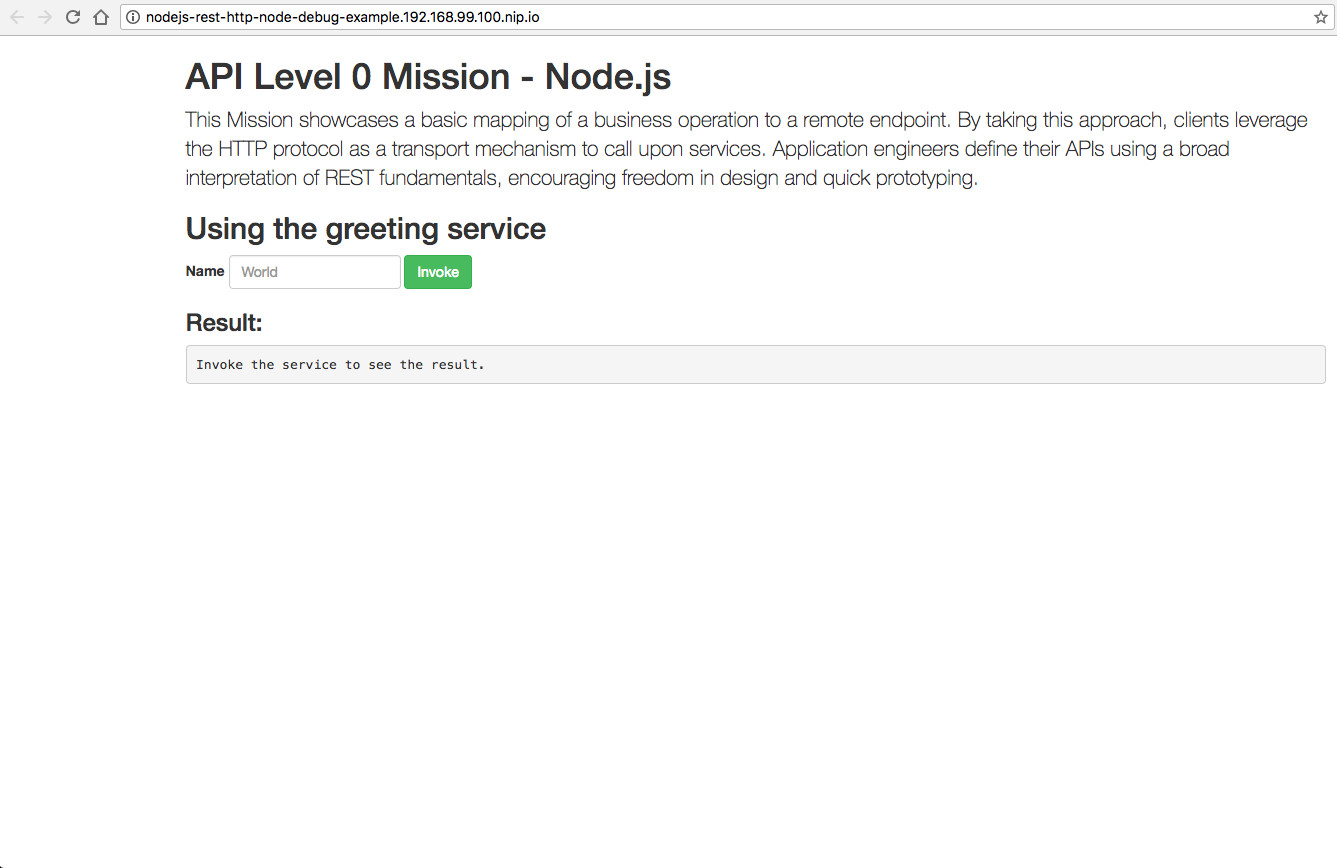The width and height of the screenshot is (1337, 868).
Task: Reload the current page
Action: tap(71, 17)
